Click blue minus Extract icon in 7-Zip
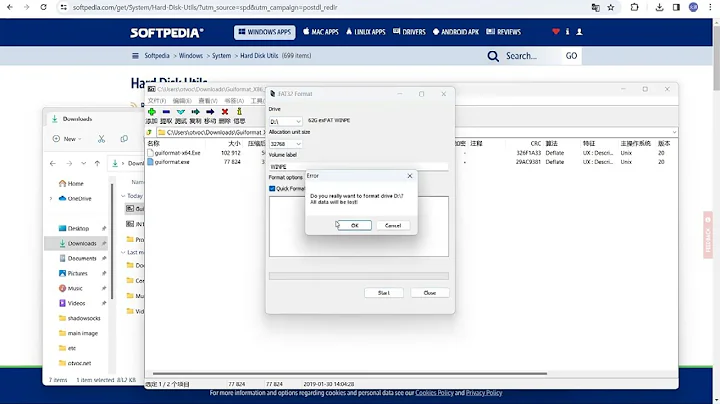This screenshot has width=720, height=404. pos(166,112)
